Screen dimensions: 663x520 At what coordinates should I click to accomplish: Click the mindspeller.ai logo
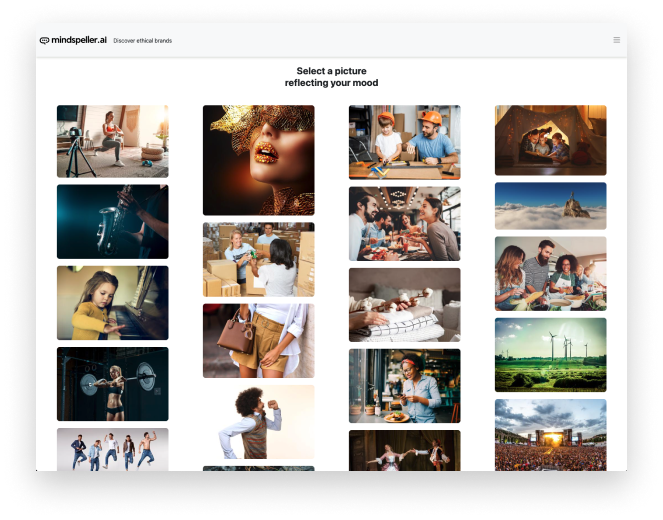pos(73,40)
